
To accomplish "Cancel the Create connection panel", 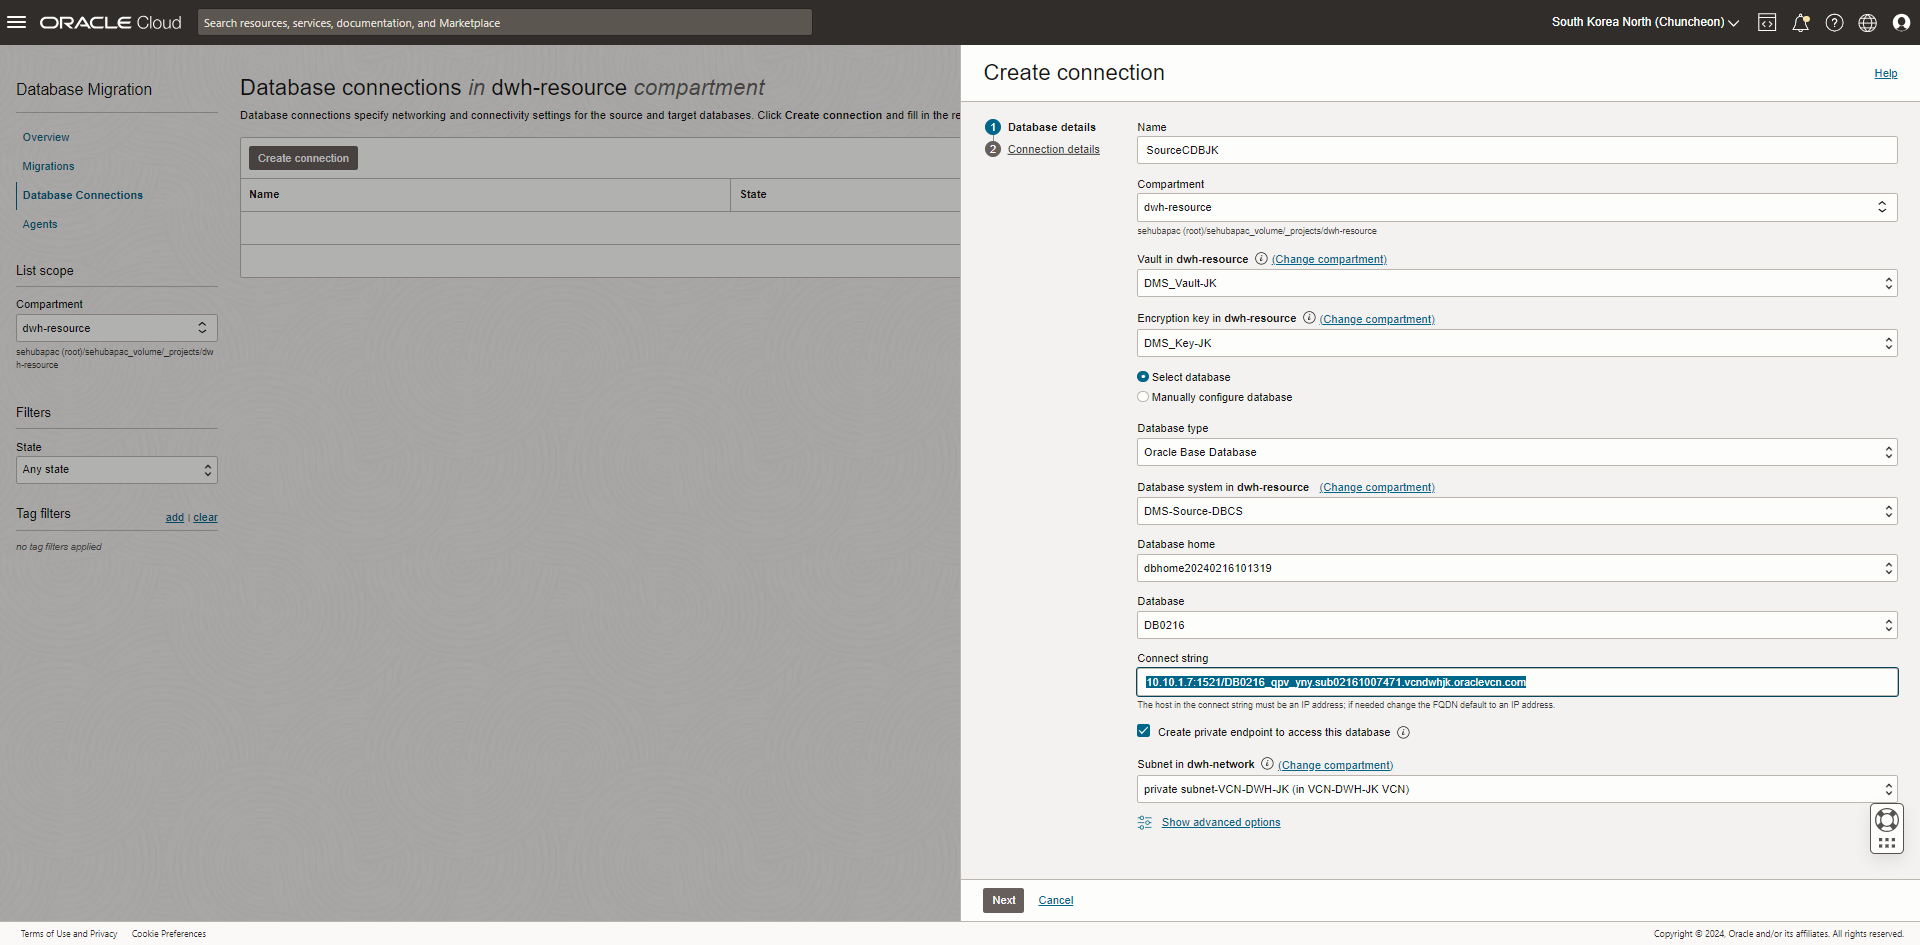I will click(1055, 900).
